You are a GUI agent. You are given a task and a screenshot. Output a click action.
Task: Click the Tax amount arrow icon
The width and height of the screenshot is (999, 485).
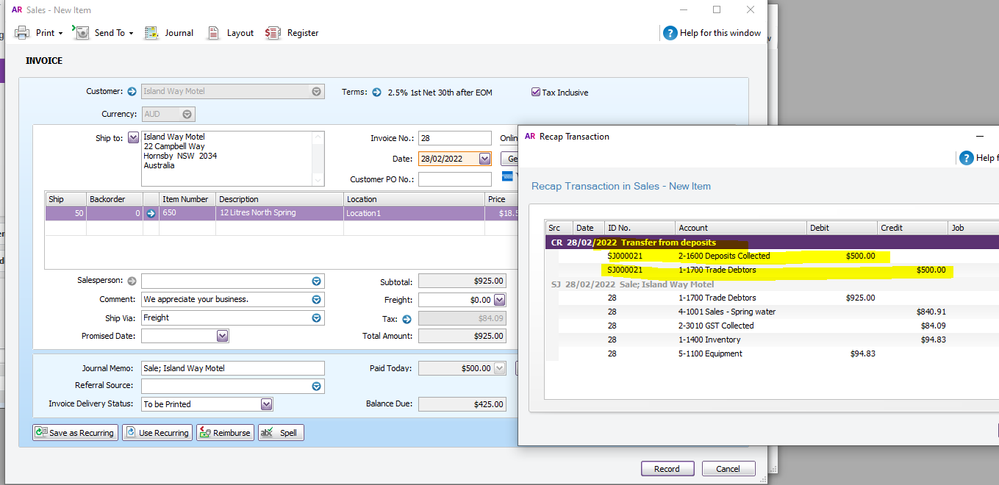pyautogui.click(x=407, y=319)
